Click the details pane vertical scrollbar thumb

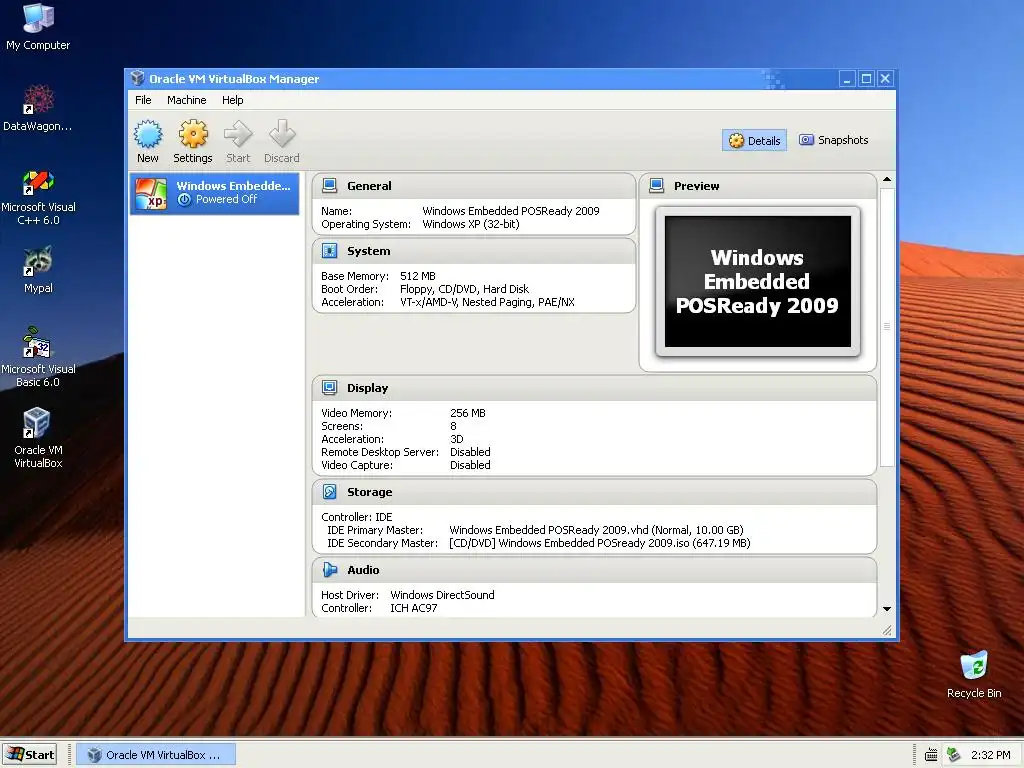(x=887, y=327)
